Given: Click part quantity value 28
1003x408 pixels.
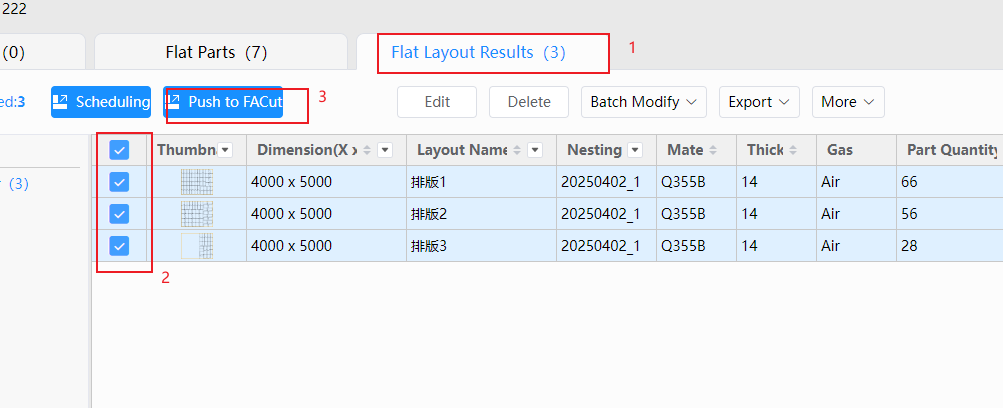Looking at the screenshot, I should coord(909,246).
